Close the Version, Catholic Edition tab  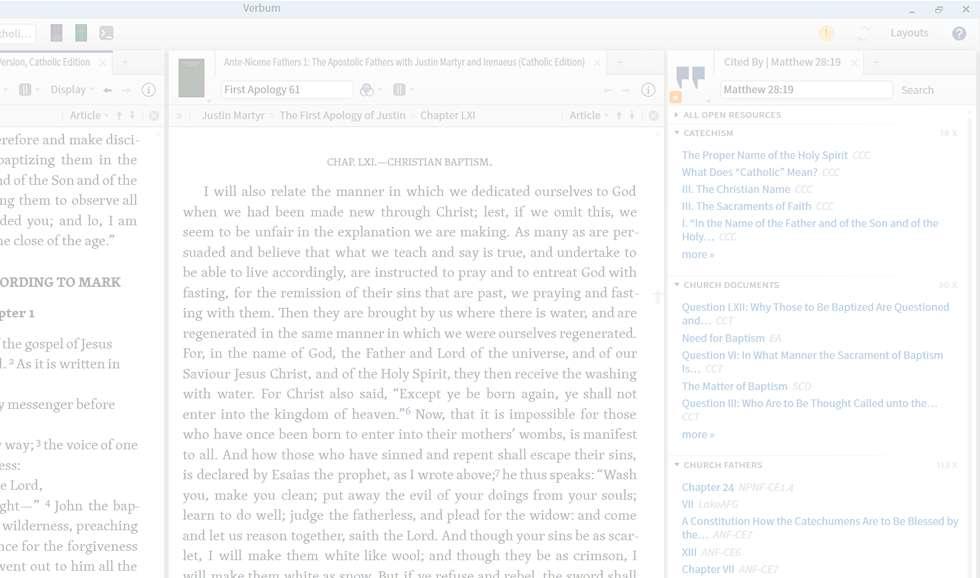pyautogui.click(x=102, y=62)
